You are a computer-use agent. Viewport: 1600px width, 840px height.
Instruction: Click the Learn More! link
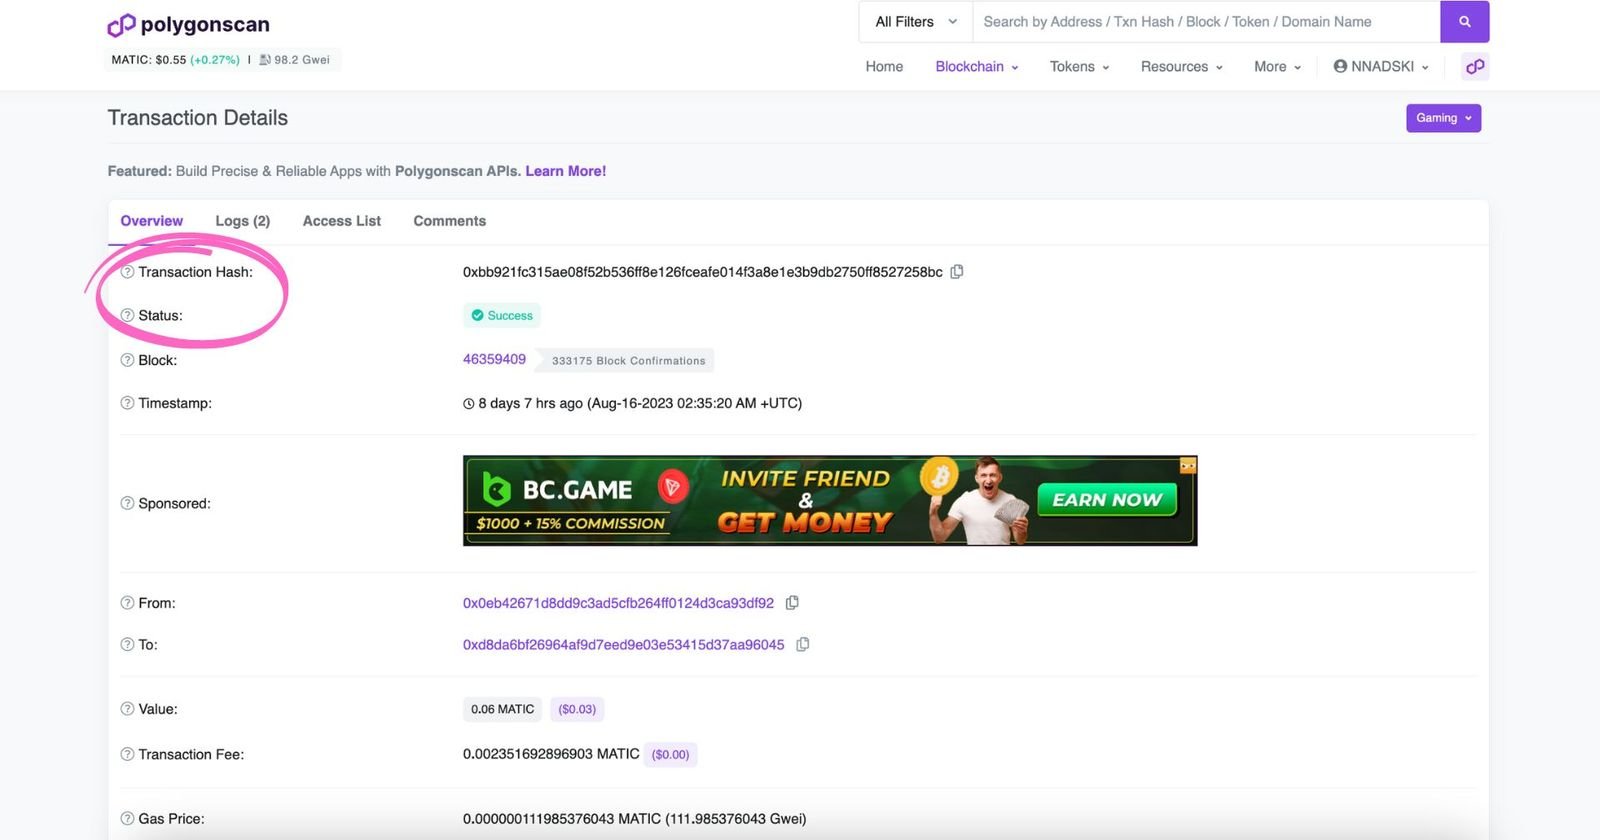pyautogui.click(x=565, y=171)
